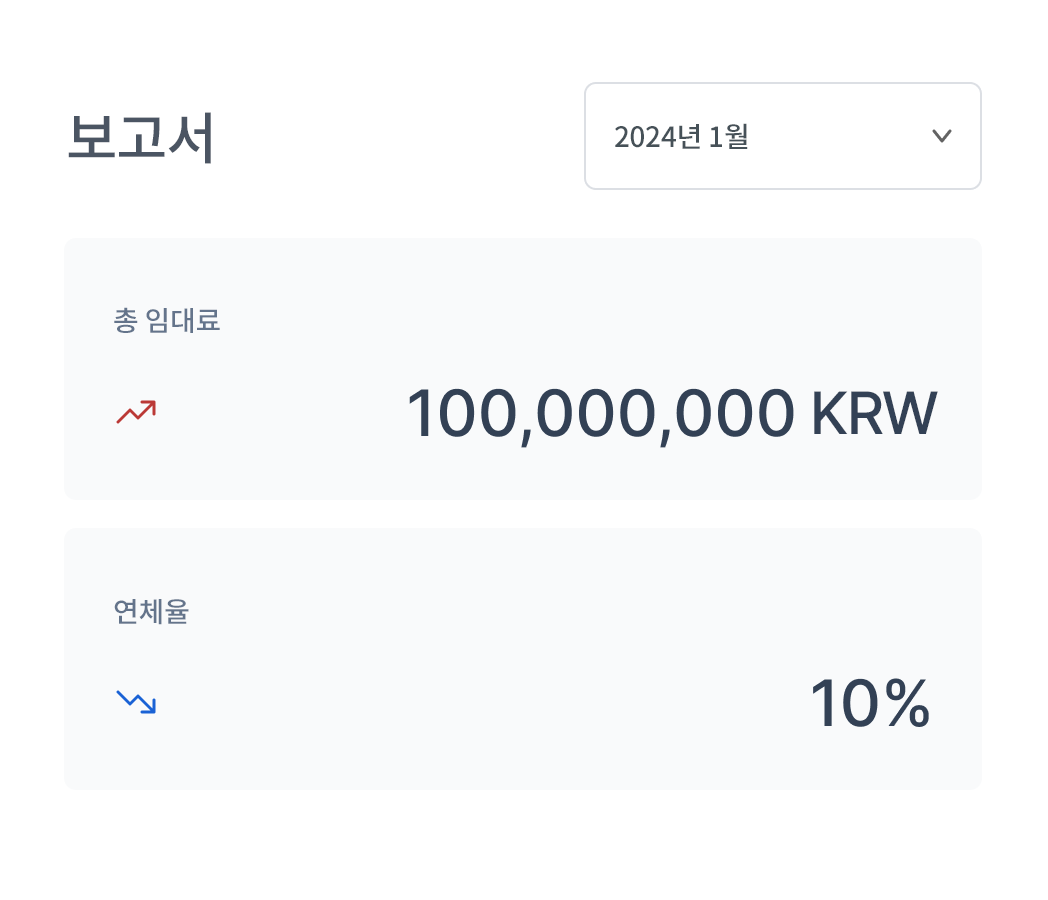This screenshot has width=1048, height=900.
Task: Click the 총 임대료 label
Action: tap(167, 321)
